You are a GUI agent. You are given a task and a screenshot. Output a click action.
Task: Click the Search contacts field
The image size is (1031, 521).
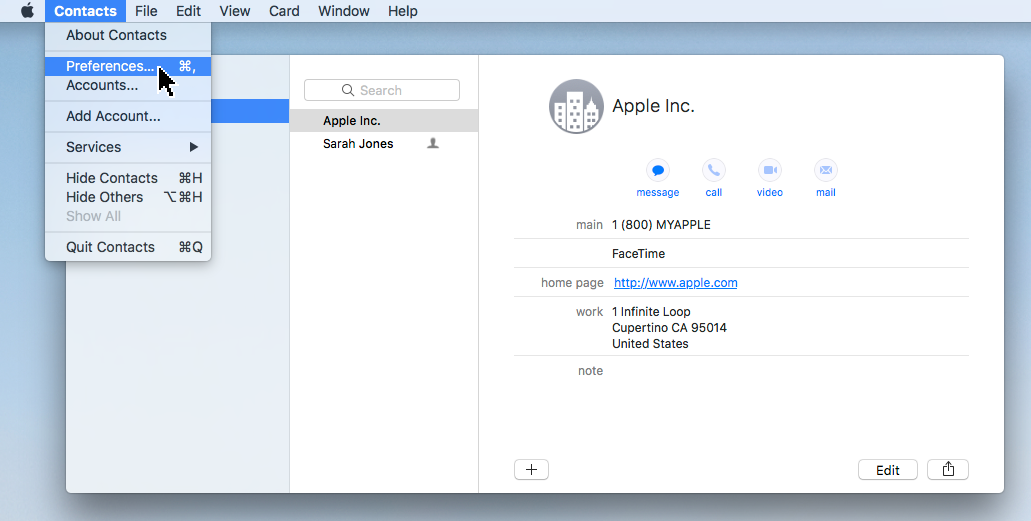(x=382, y=90)
